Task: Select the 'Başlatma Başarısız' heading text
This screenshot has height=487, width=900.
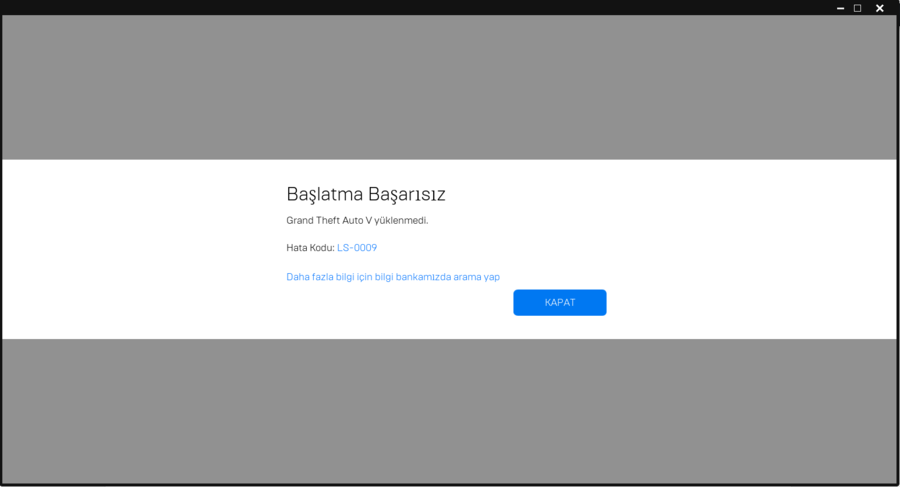Action: coord(366,195)
